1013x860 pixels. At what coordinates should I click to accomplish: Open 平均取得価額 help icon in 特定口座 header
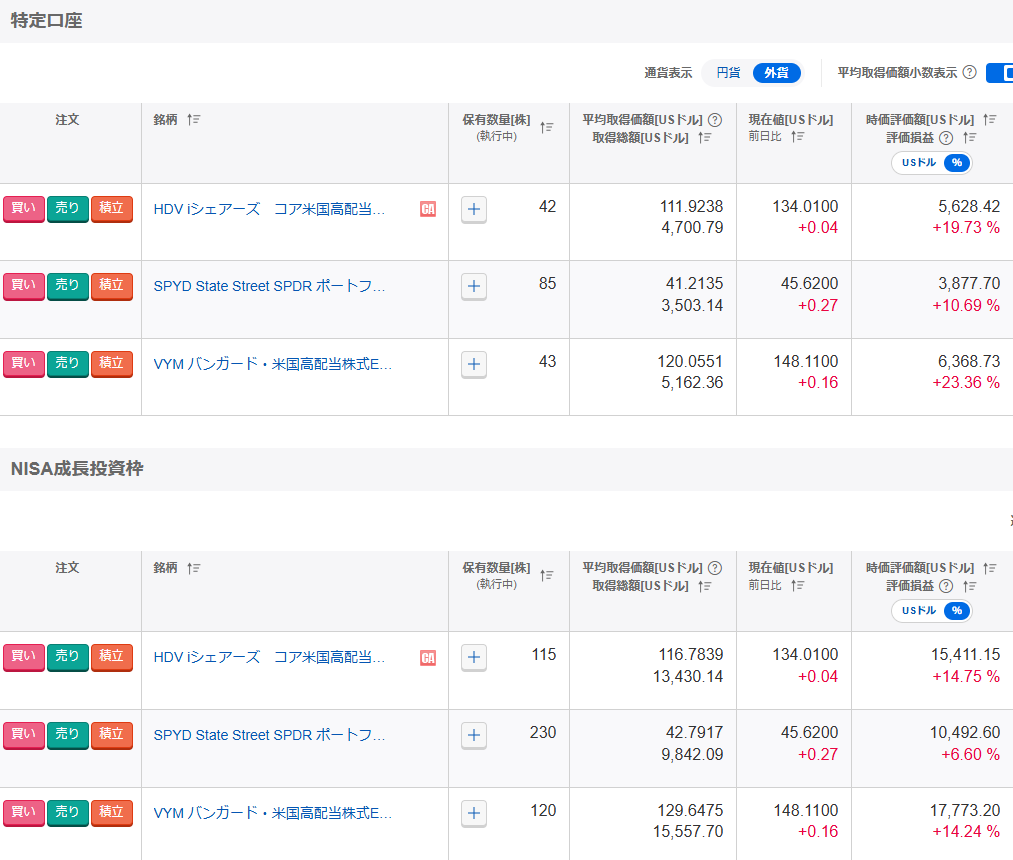(x=715, y=120)
